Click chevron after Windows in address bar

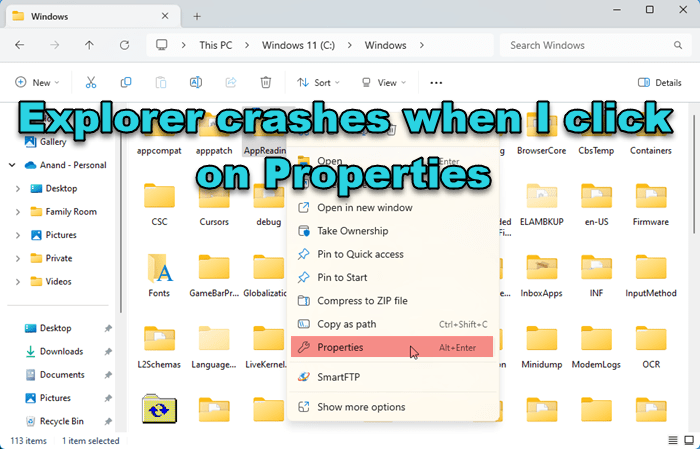(421, 45)
